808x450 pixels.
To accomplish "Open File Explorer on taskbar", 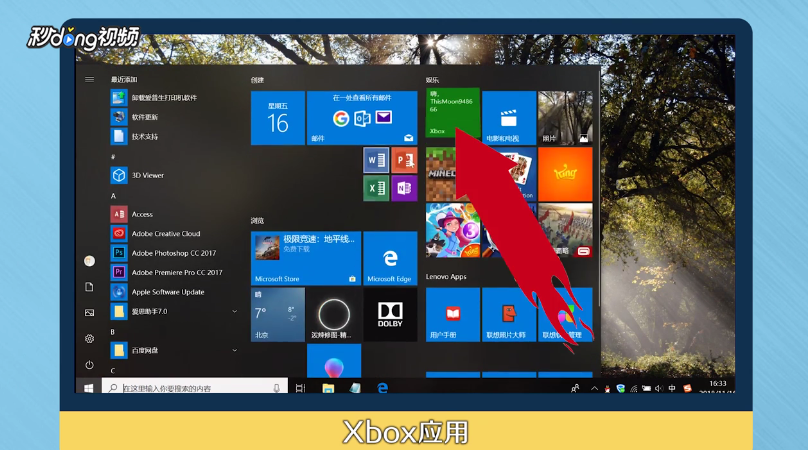I will tap(328, 388).
